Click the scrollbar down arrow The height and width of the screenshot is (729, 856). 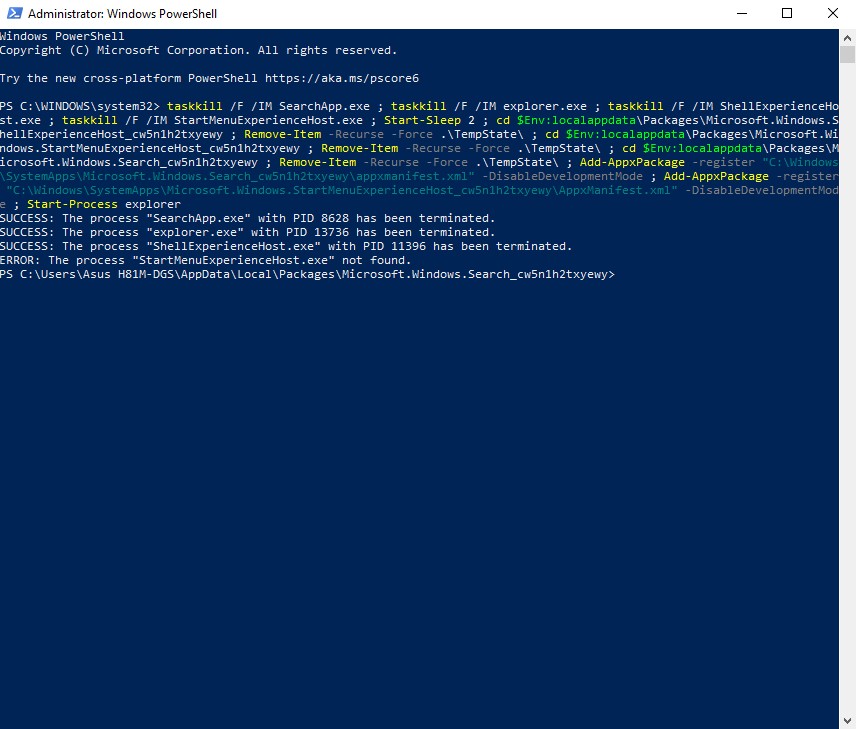tap(847, 721)
